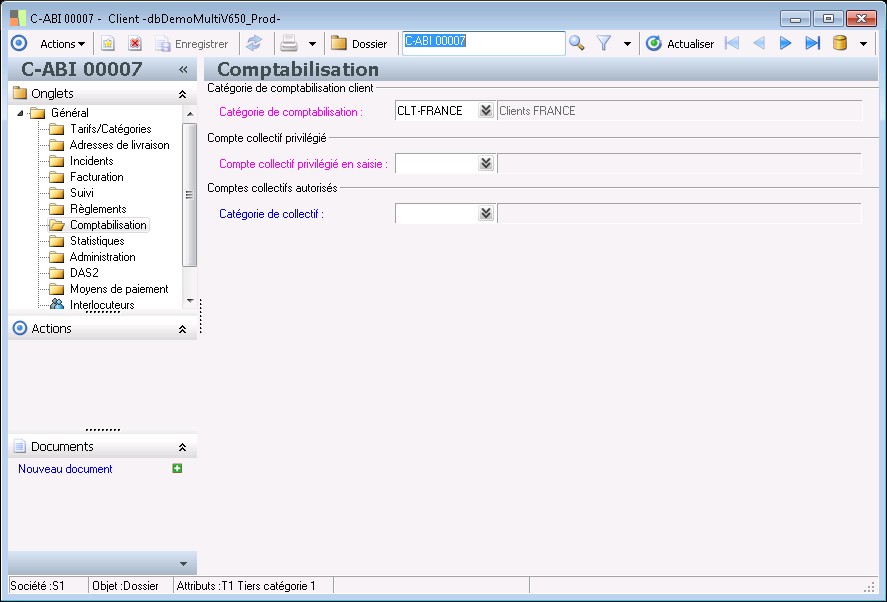This screenshot has height=602, width=887.
Task: Open the filter options dropdown arrow
Action: [627, 44]
